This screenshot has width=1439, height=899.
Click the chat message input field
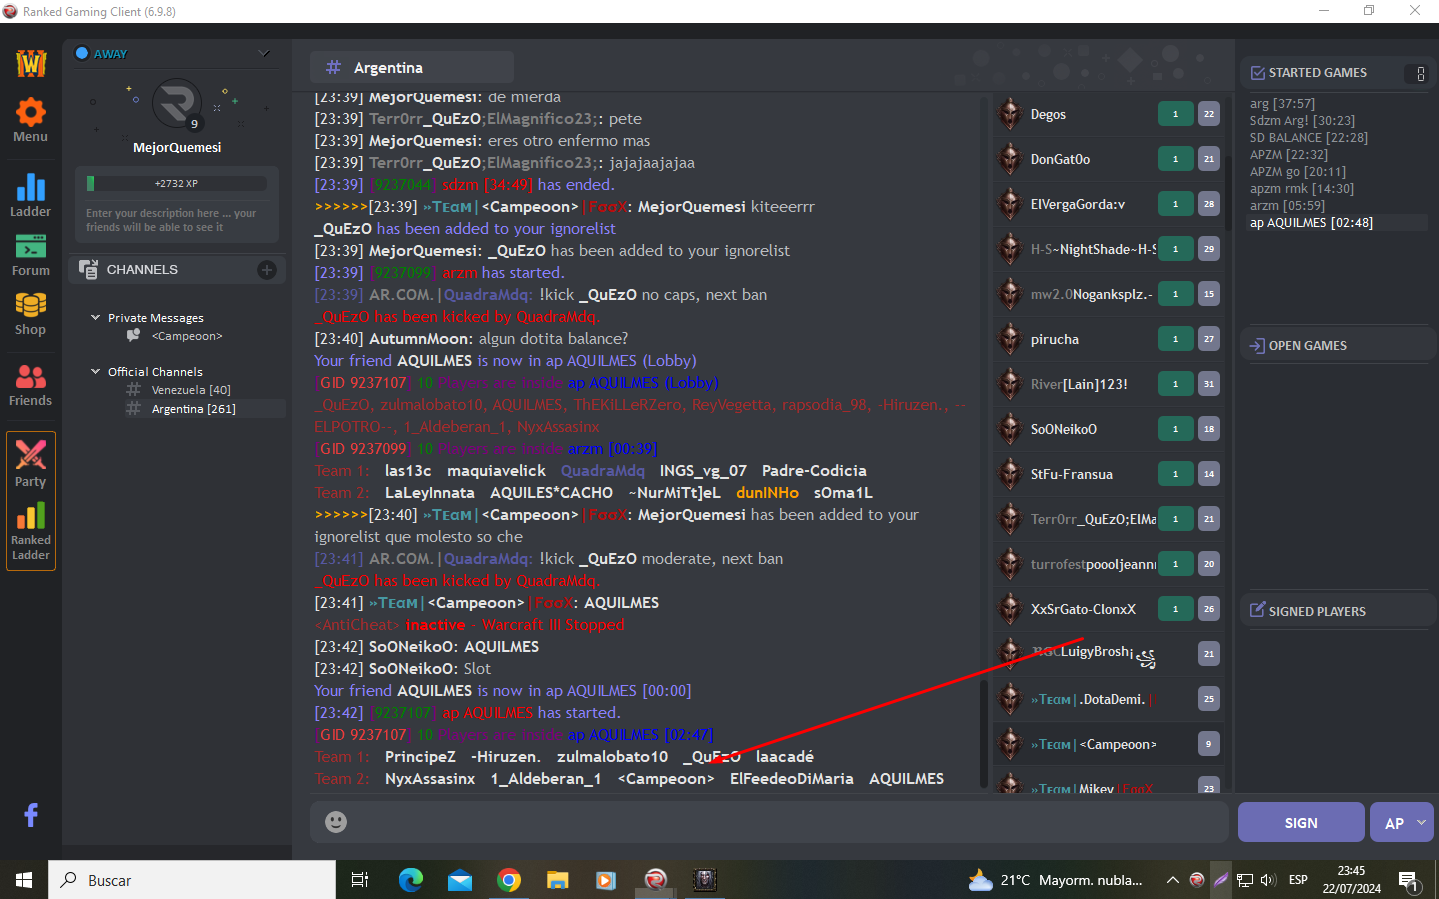[768, 822]
